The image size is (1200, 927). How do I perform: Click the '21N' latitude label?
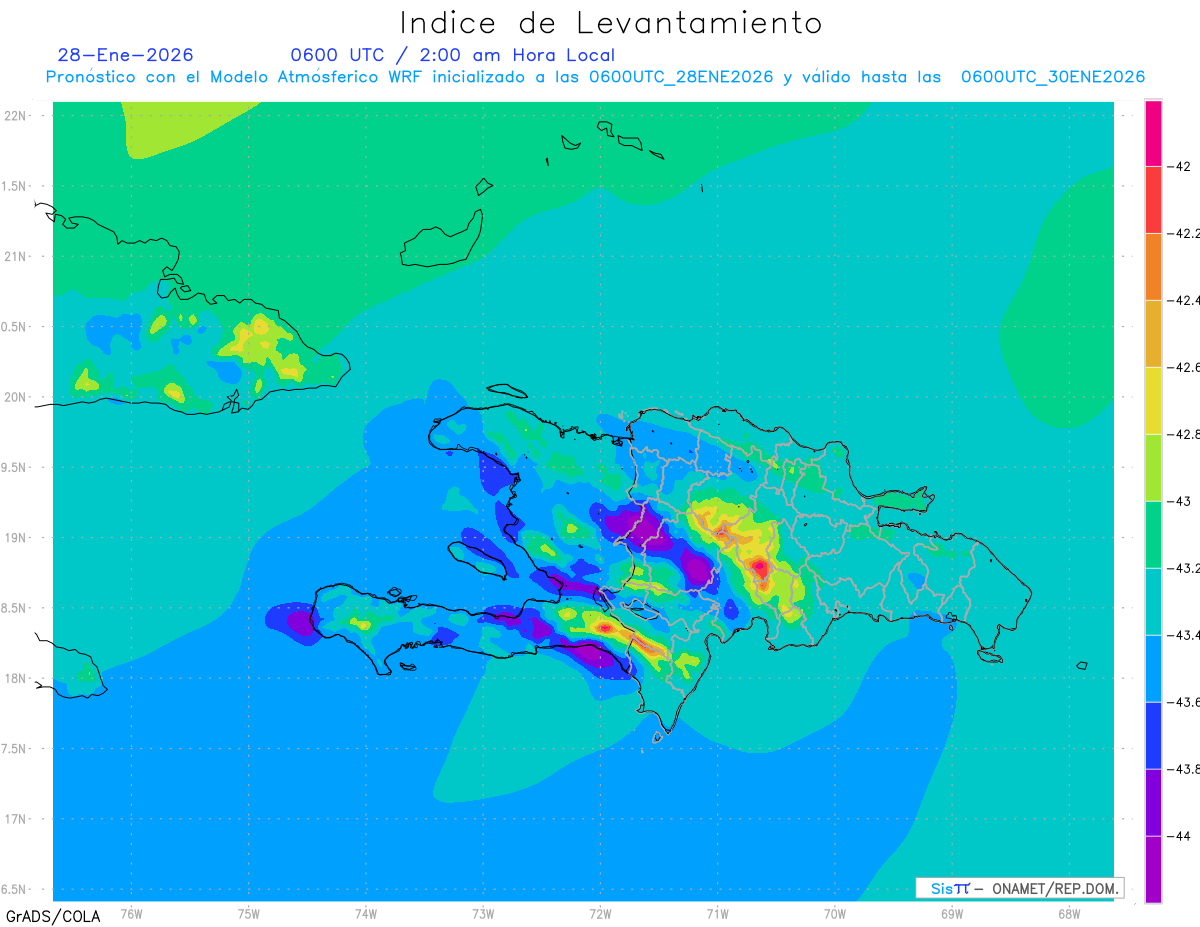click(x=16, y=256)
